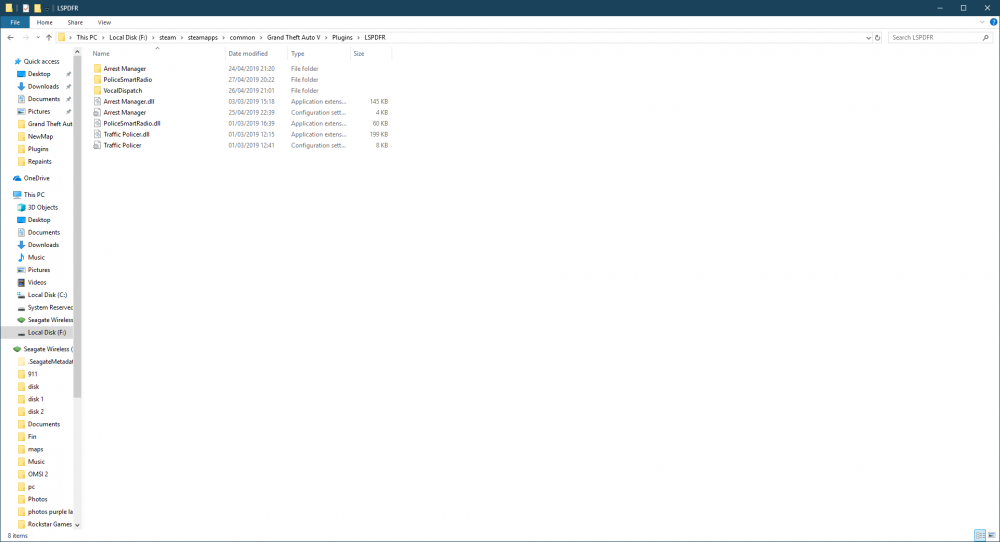Click path separator chevron after Plugins

359,38
